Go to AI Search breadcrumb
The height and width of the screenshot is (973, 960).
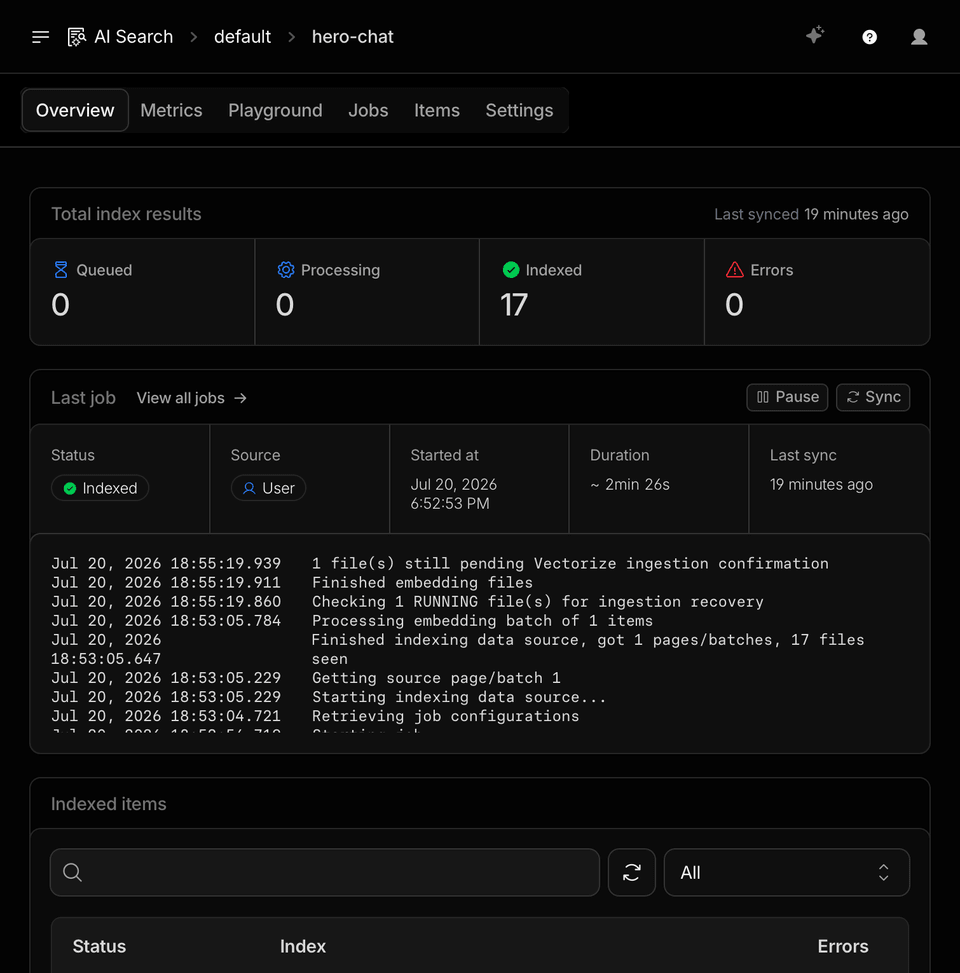point(133,37)
